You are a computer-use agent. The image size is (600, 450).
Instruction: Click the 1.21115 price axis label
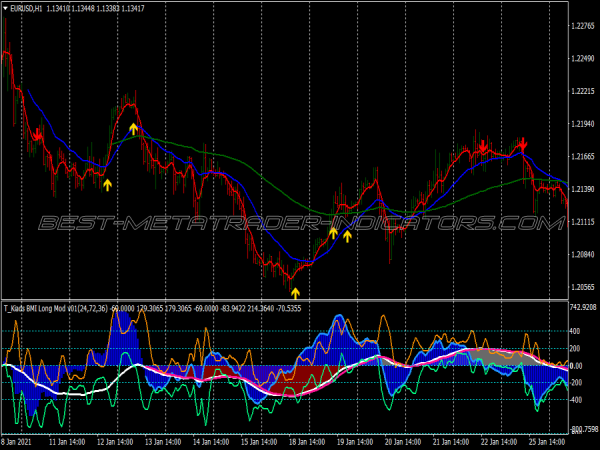[x=583, y=222]
